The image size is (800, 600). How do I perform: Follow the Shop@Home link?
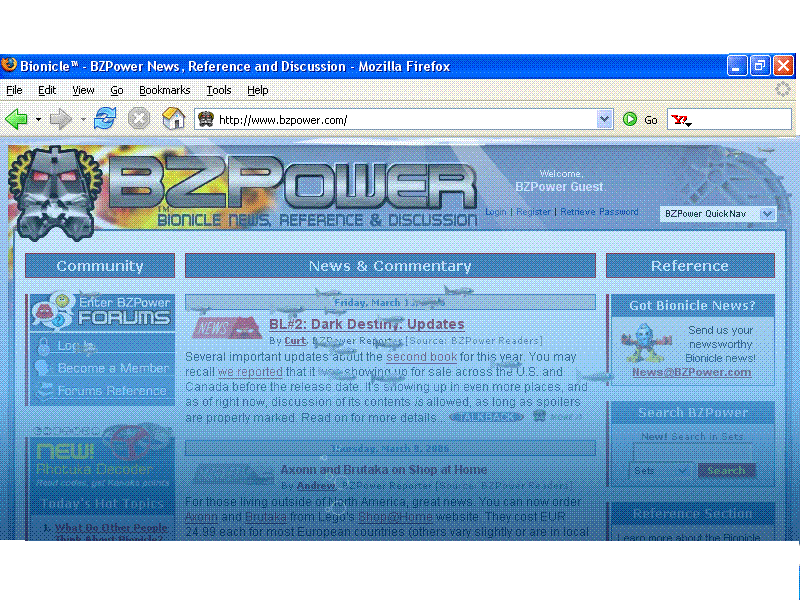395,516
